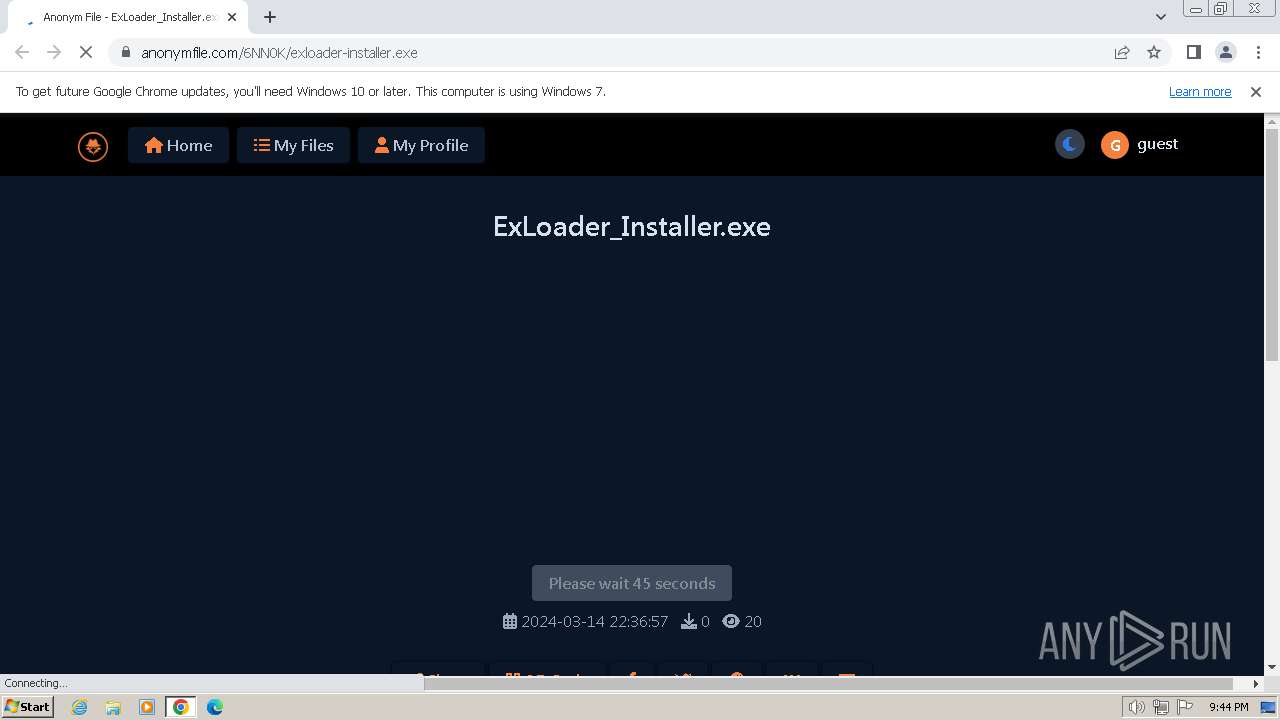Click the Please wait 45 seconds button

(x=632, y=583)
